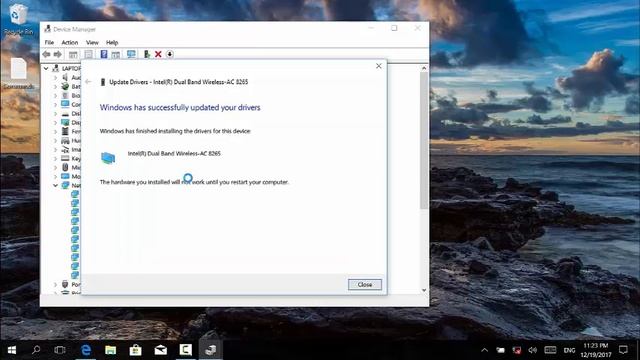
Task: Open Microsoft Store from the taskbar
Action: coord(136,350)
